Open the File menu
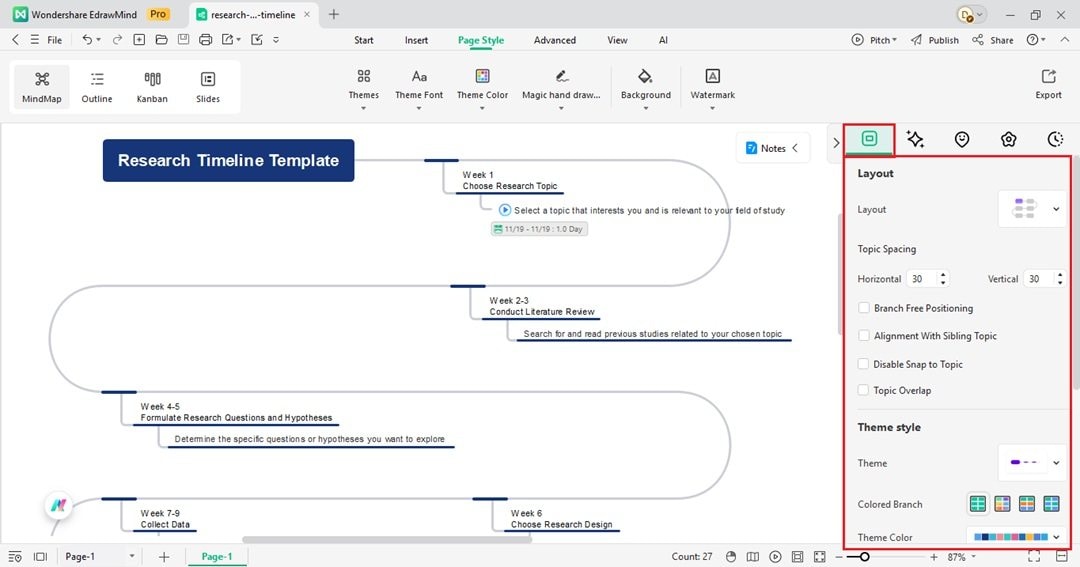Viewport: 1080px width, 567px height. (x=54, y=40)
